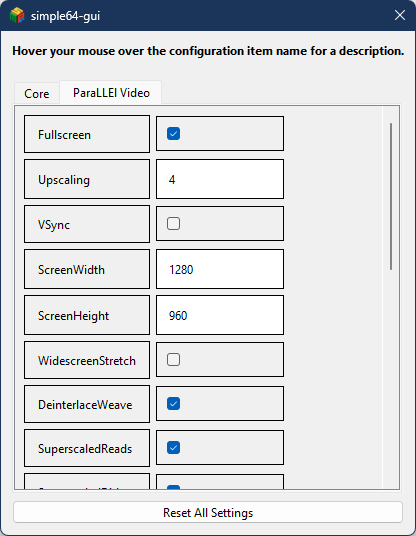
Task: Click the vertical scrollbar thumb in settings list
Action: (391, 197)
